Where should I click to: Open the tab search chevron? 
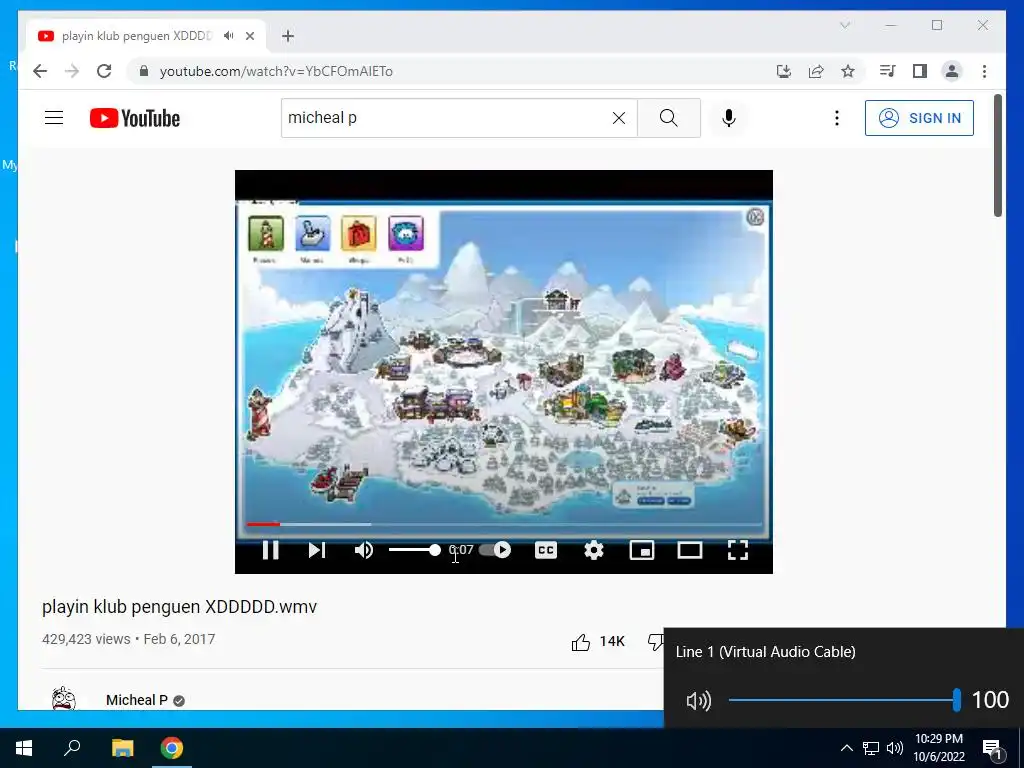coord(845,25)
